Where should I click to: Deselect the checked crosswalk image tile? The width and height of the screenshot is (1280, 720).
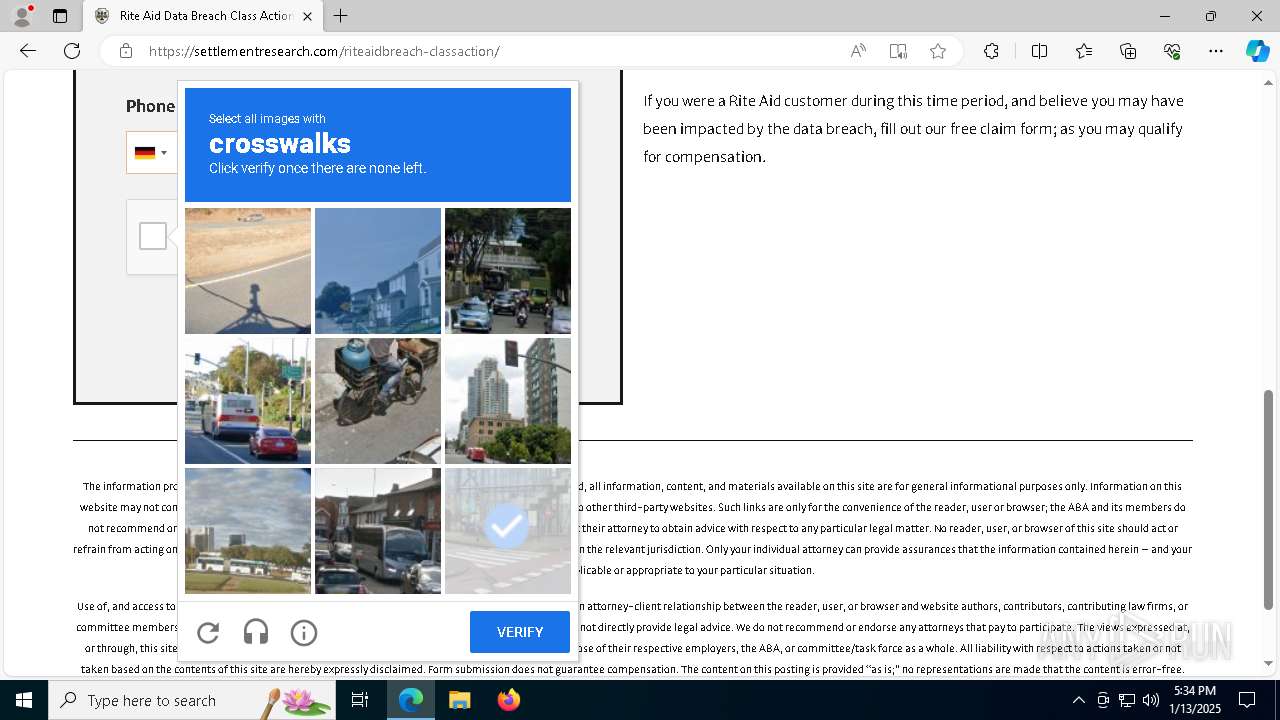click(x=508, y=531)
